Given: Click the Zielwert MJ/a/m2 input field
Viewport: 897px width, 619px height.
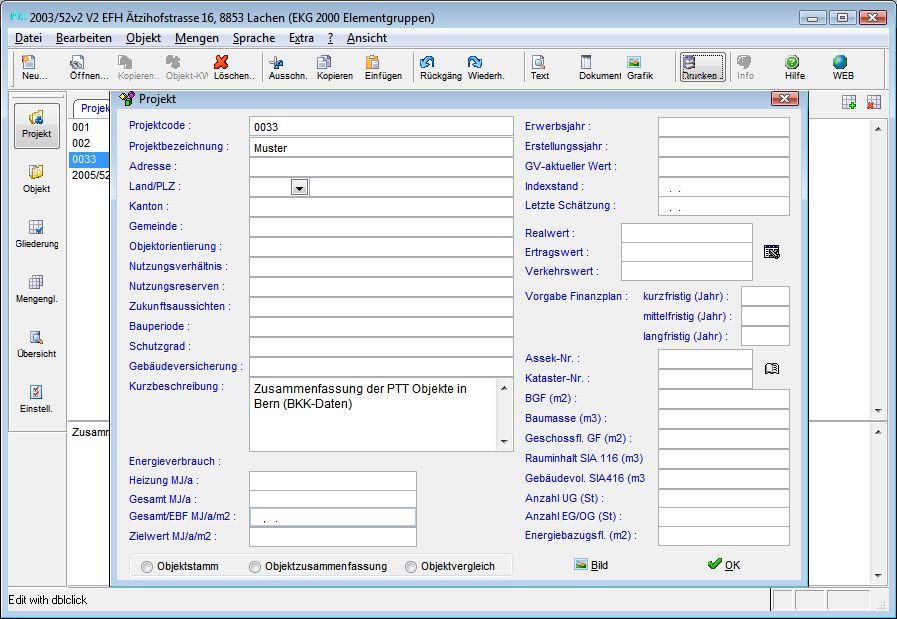Looking at the screenshot, I should pos(333,537).
